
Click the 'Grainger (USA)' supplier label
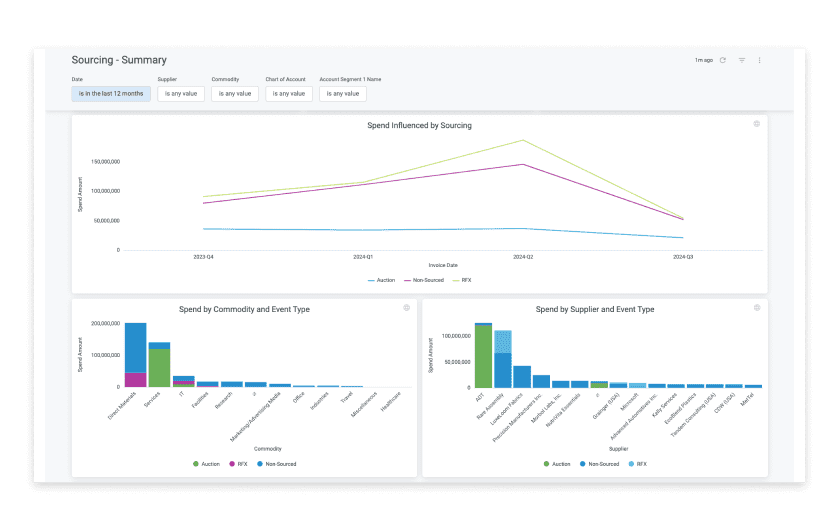(x=606, y=406)
